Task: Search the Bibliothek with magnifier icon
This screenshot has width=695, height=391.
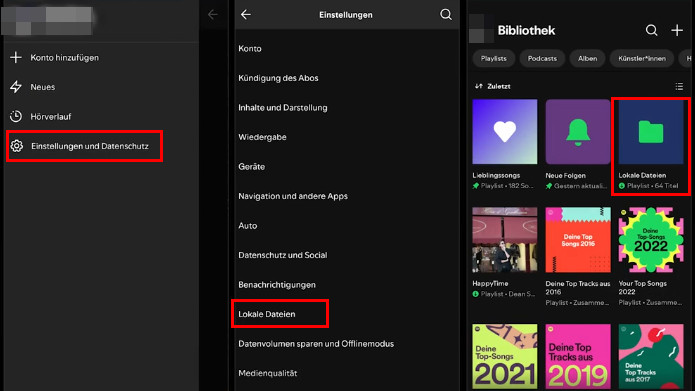Action: [652, 30]
